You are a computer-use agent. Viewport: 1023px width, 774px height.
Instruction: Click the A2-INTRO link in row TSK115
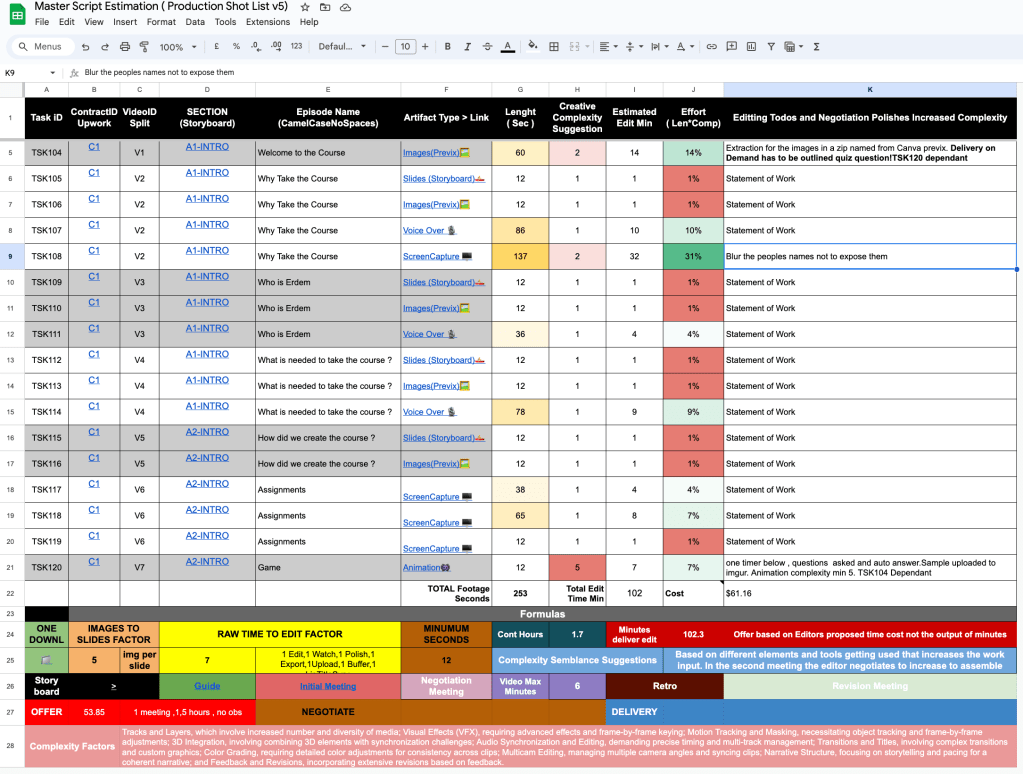point(207,432)
